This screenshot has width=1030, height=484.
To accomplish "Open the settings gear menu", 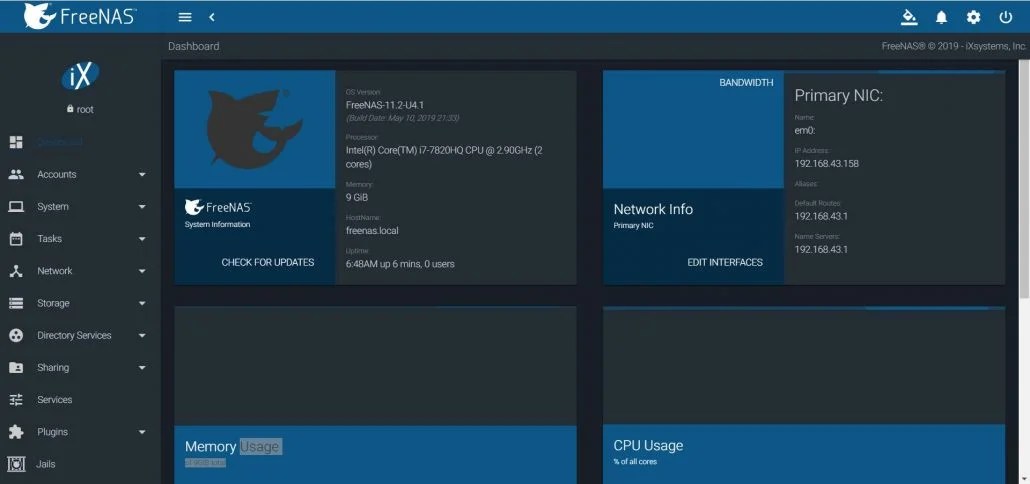I will (x=974, y=17).
